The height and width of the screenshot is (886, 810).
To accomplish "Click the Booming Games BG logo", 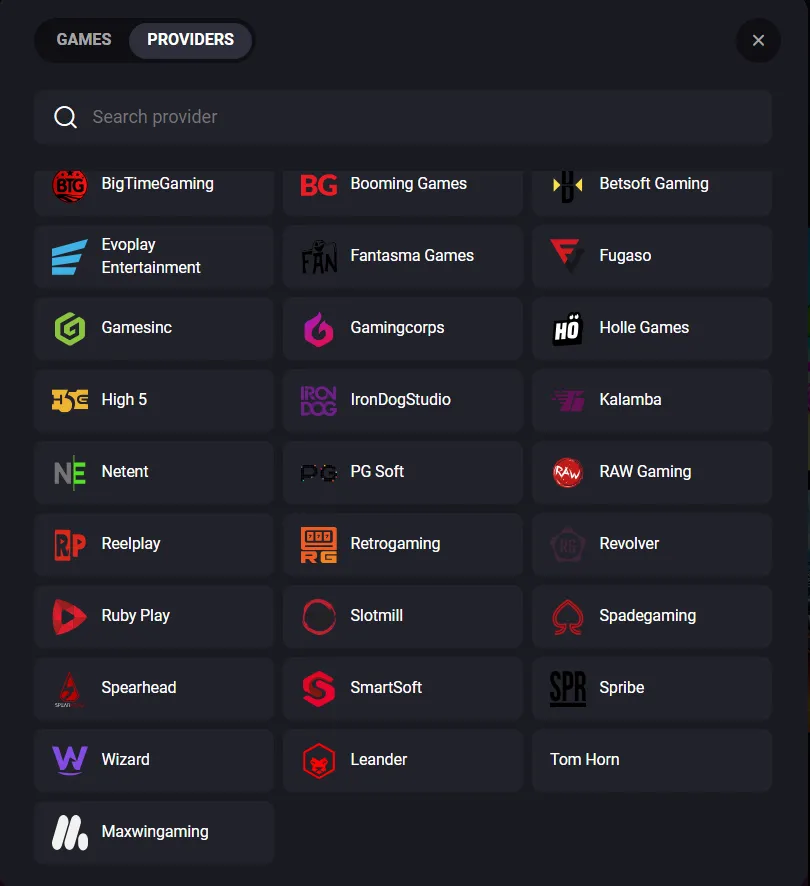I will click(316, 184).
